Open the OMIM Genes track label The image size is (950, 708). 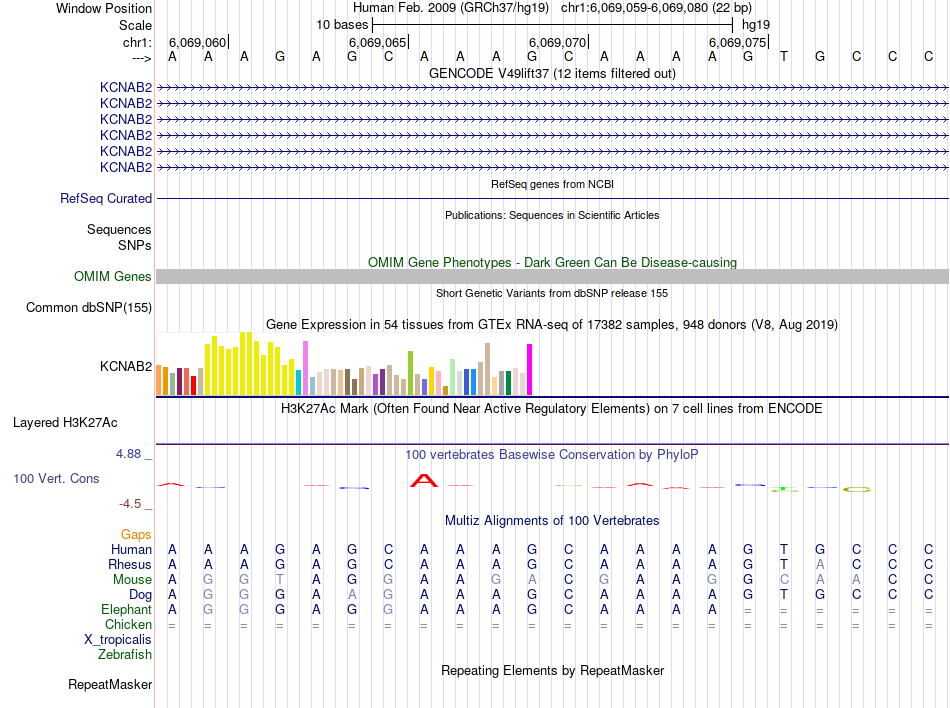pos(113,277)
